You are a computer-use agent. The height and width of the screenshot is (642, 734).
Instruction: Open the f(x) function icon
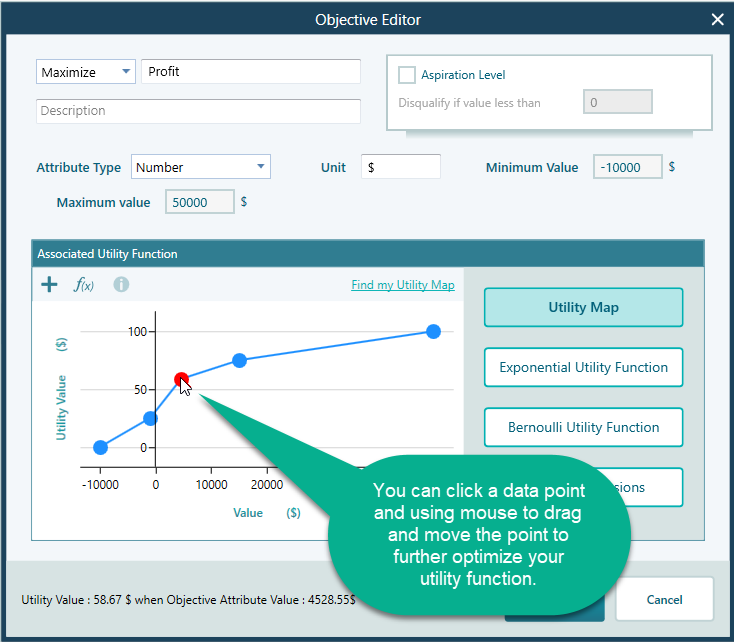(x=84, y=285)
